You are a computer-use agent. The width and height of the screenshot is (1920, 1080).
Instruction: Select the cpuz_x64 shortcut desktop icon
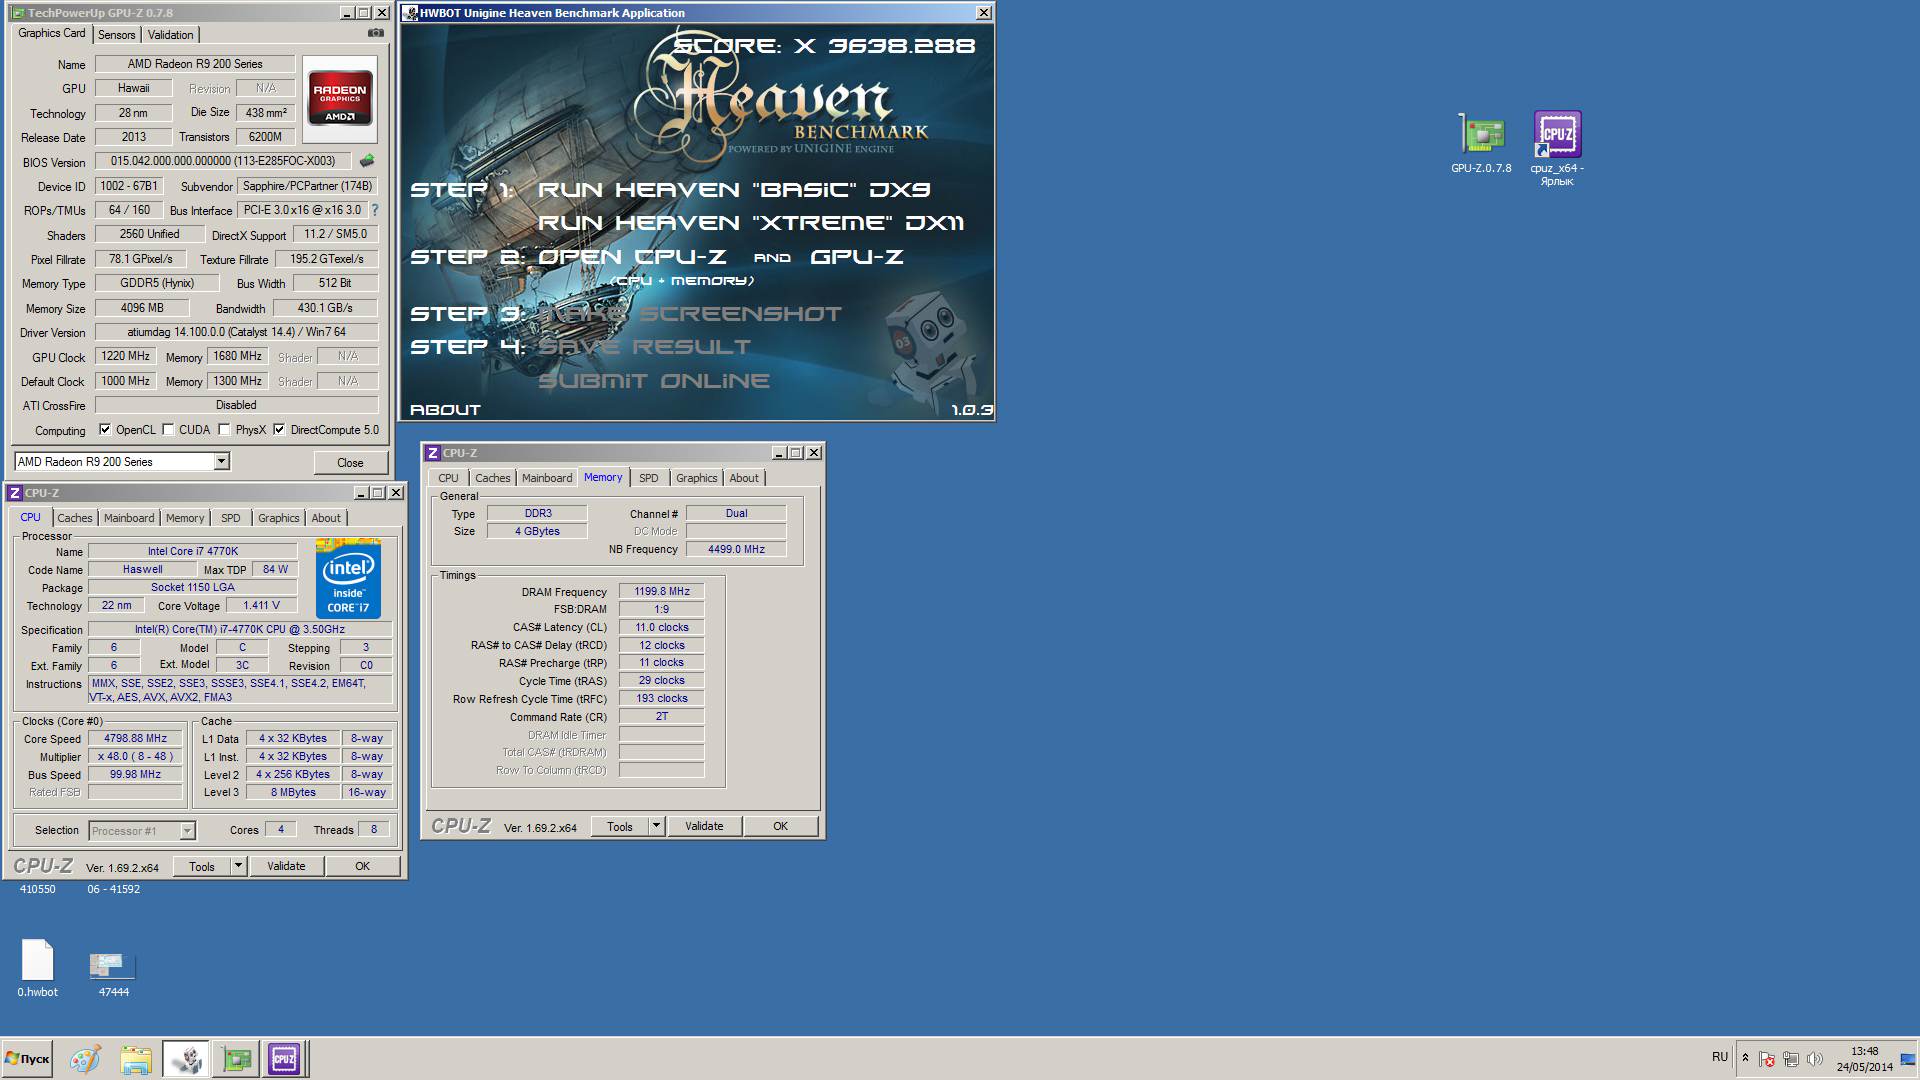click(x=1557, y=148)
